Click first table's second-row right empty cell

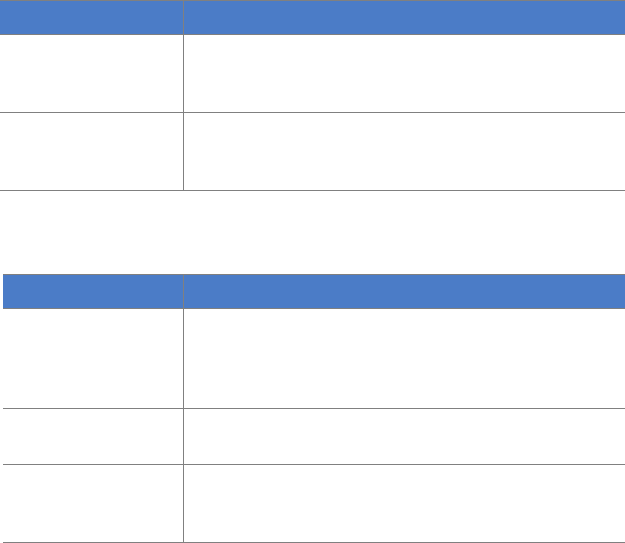[x=404, y=151]
